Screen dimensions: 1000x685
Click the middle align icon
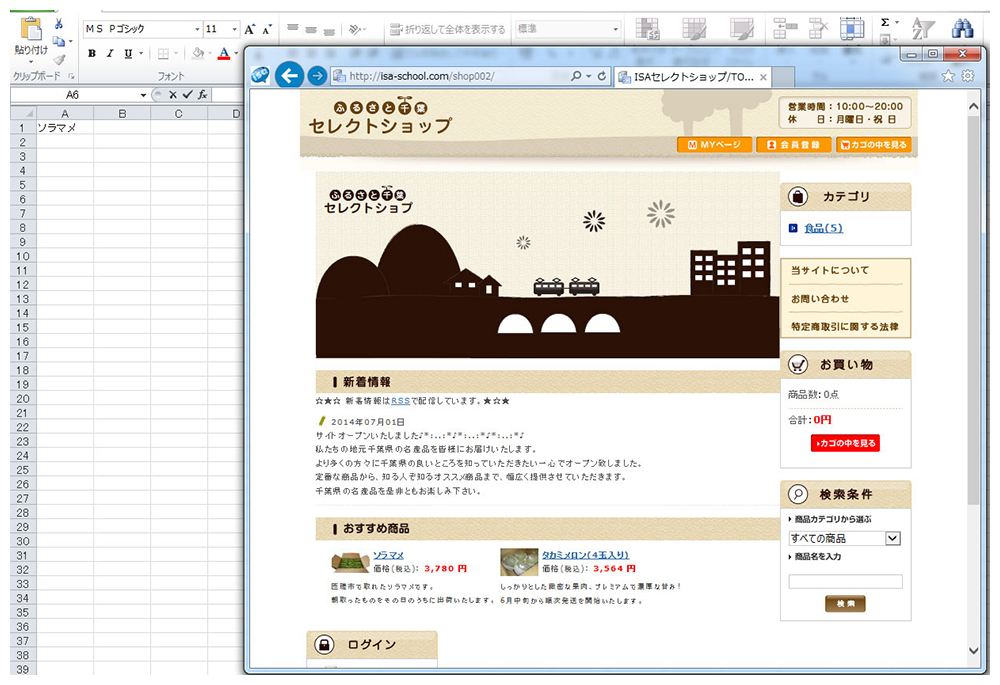tap(311, 29)
